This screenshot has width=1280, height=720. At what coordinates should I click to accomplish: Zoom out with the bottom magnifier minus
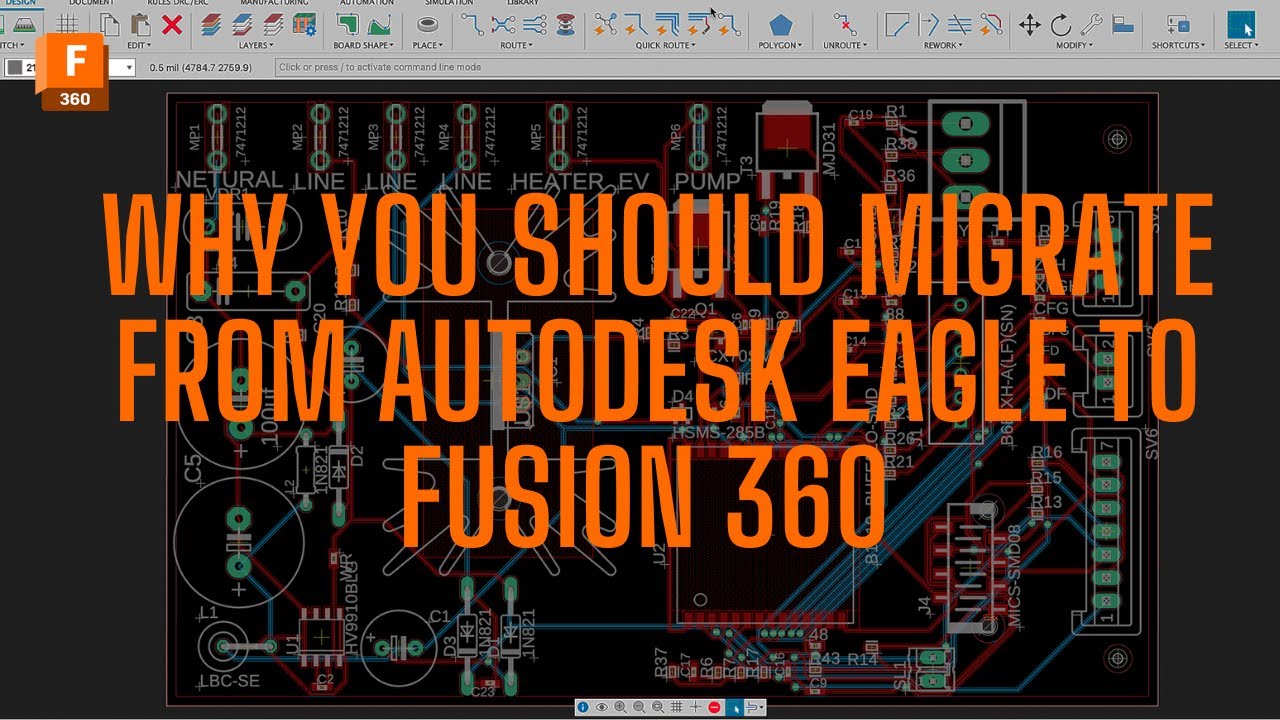click(639, 707)
